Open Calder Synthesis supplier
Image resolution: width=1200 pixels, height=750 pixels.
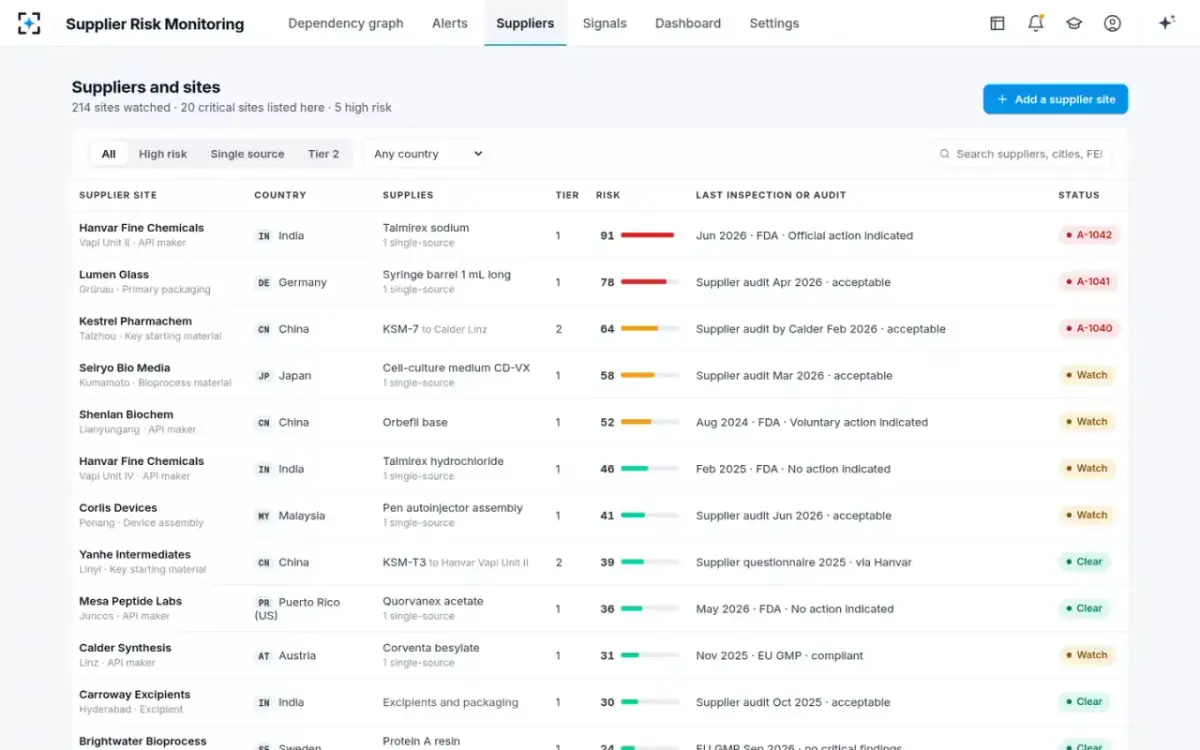tap(125, 648)
